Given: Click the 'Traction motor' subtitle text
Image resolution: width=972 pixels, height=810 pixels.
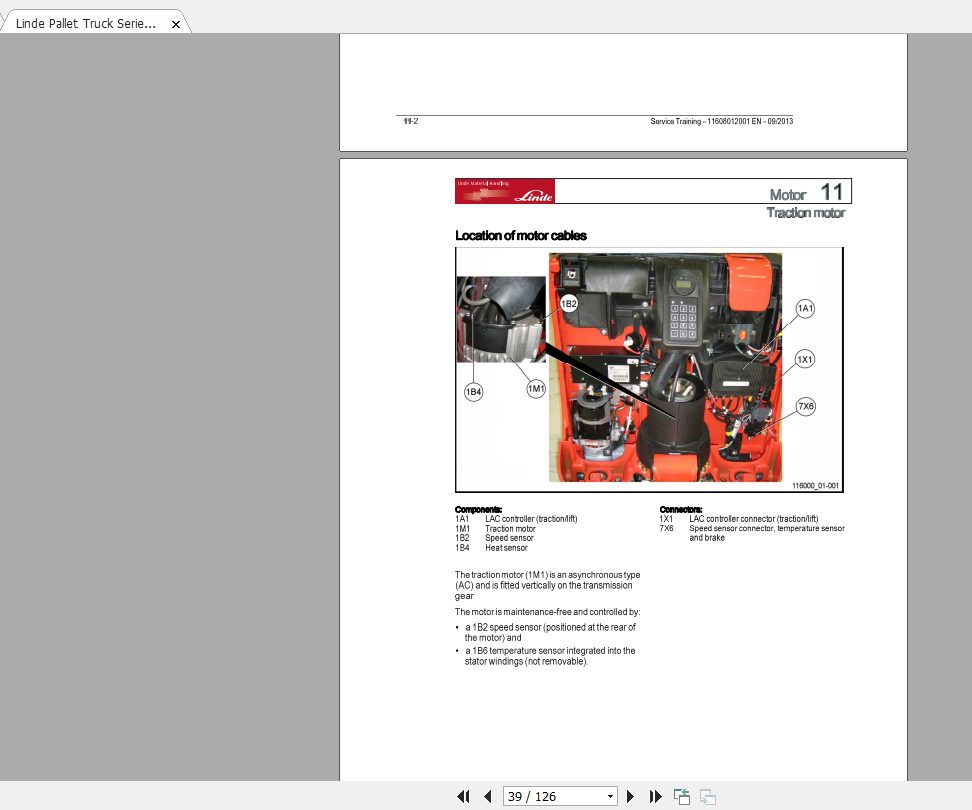Looking at the screenshot, I should pyautogui.click(x=806, y=213).
